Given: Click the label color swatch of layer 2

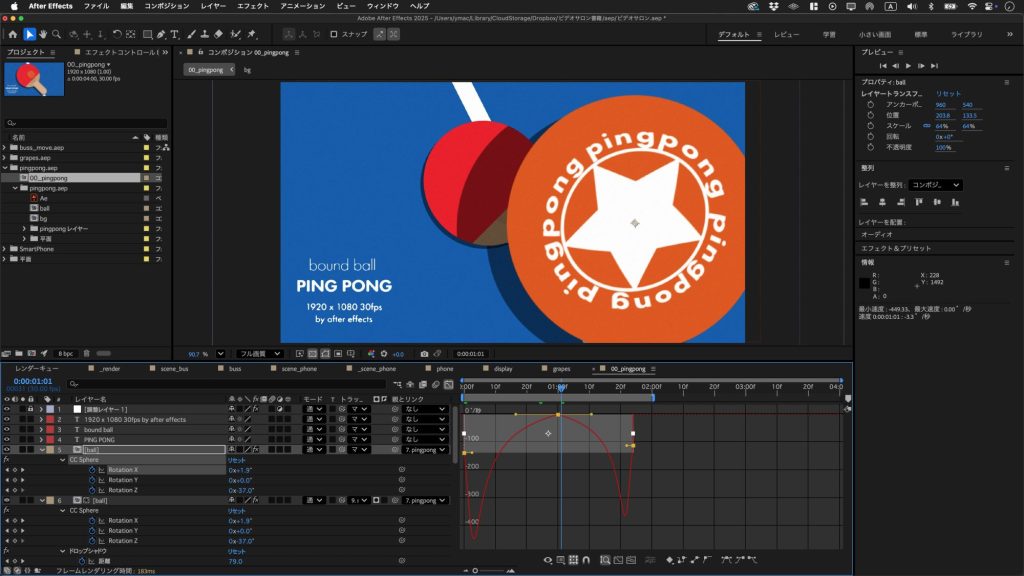Looking at the screenshot, I should click(50, 420).
